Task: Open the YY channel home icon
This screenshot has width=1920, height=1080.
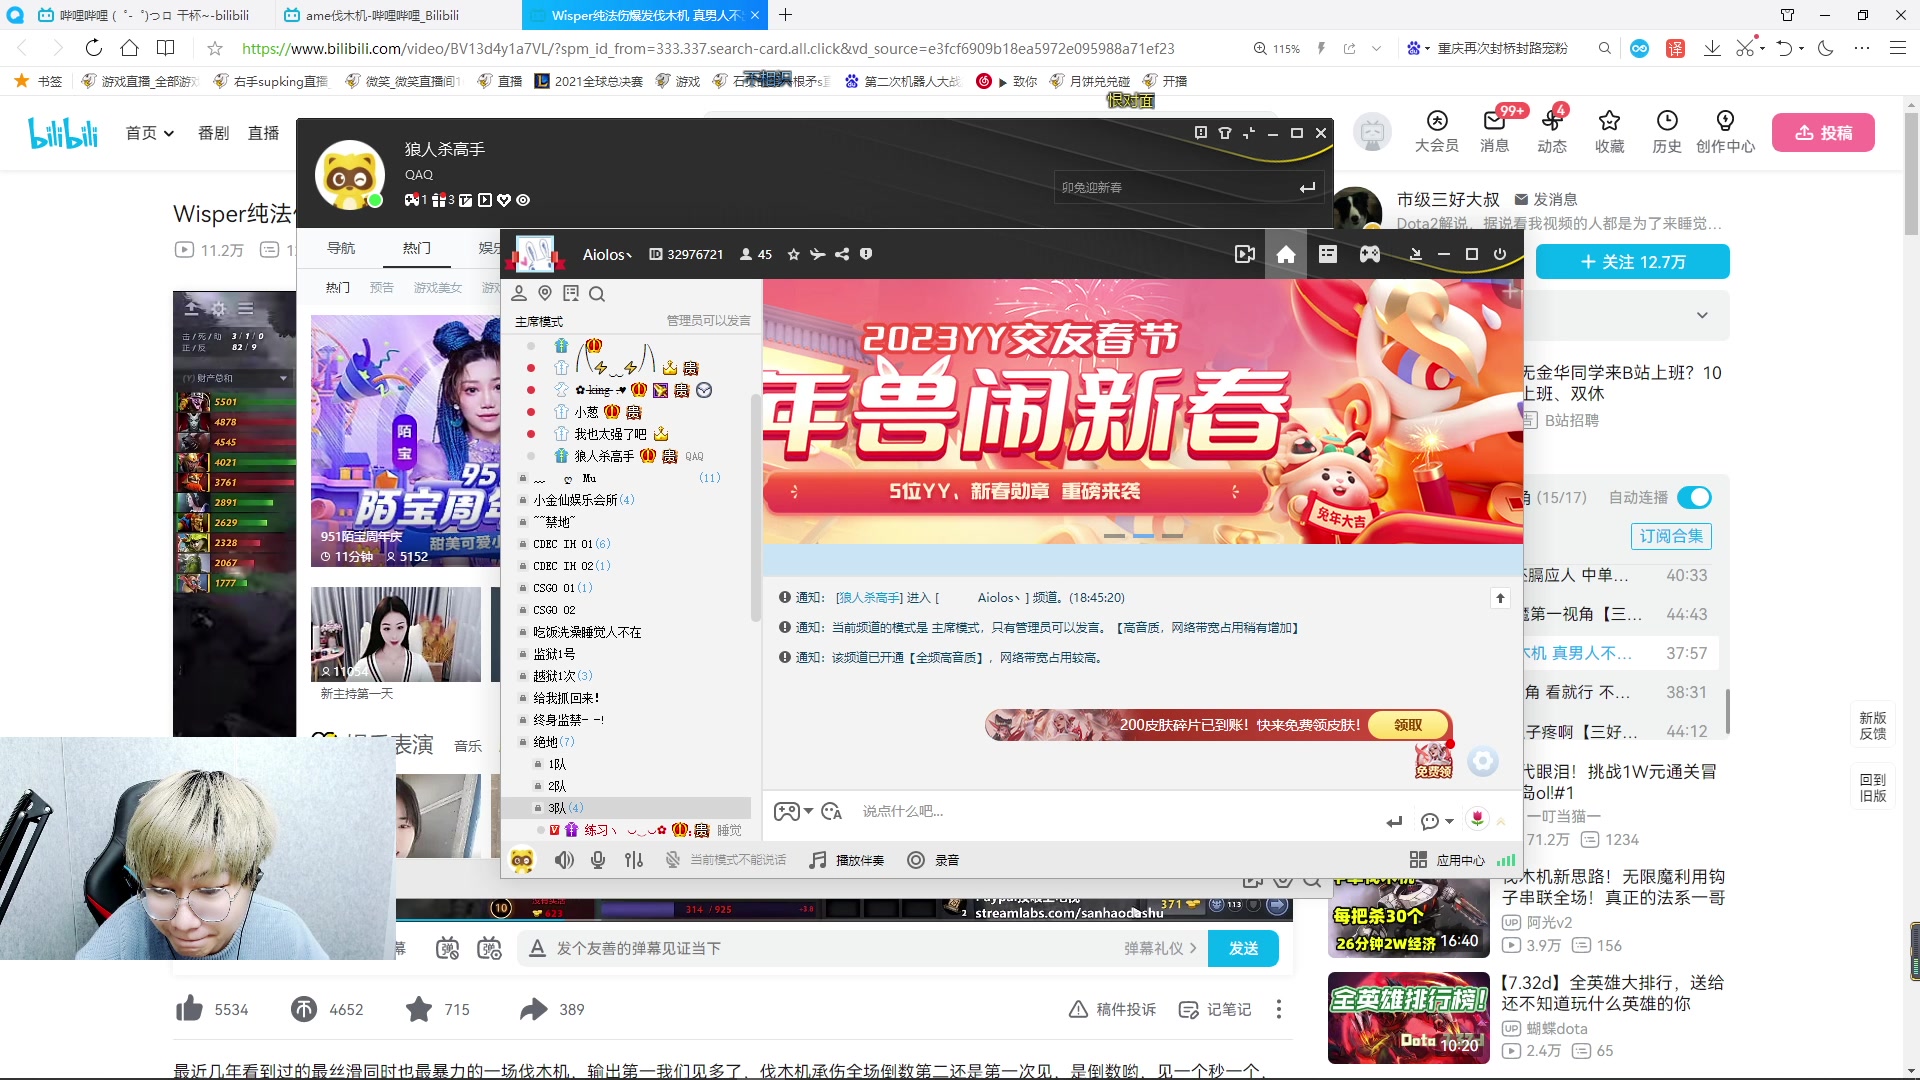Action: pyautogui.click(x=1286, y=254)
